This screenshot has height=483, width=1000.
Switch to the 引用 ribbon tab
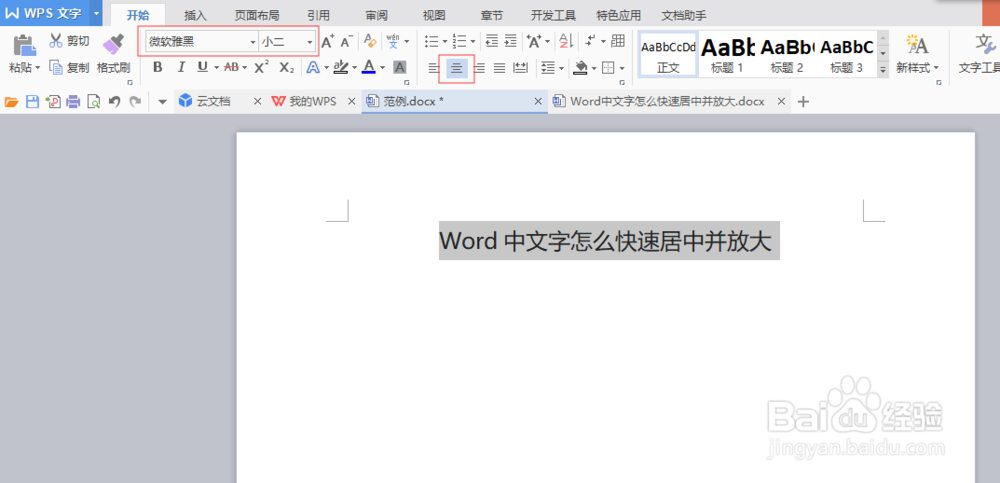coord(318,15)
